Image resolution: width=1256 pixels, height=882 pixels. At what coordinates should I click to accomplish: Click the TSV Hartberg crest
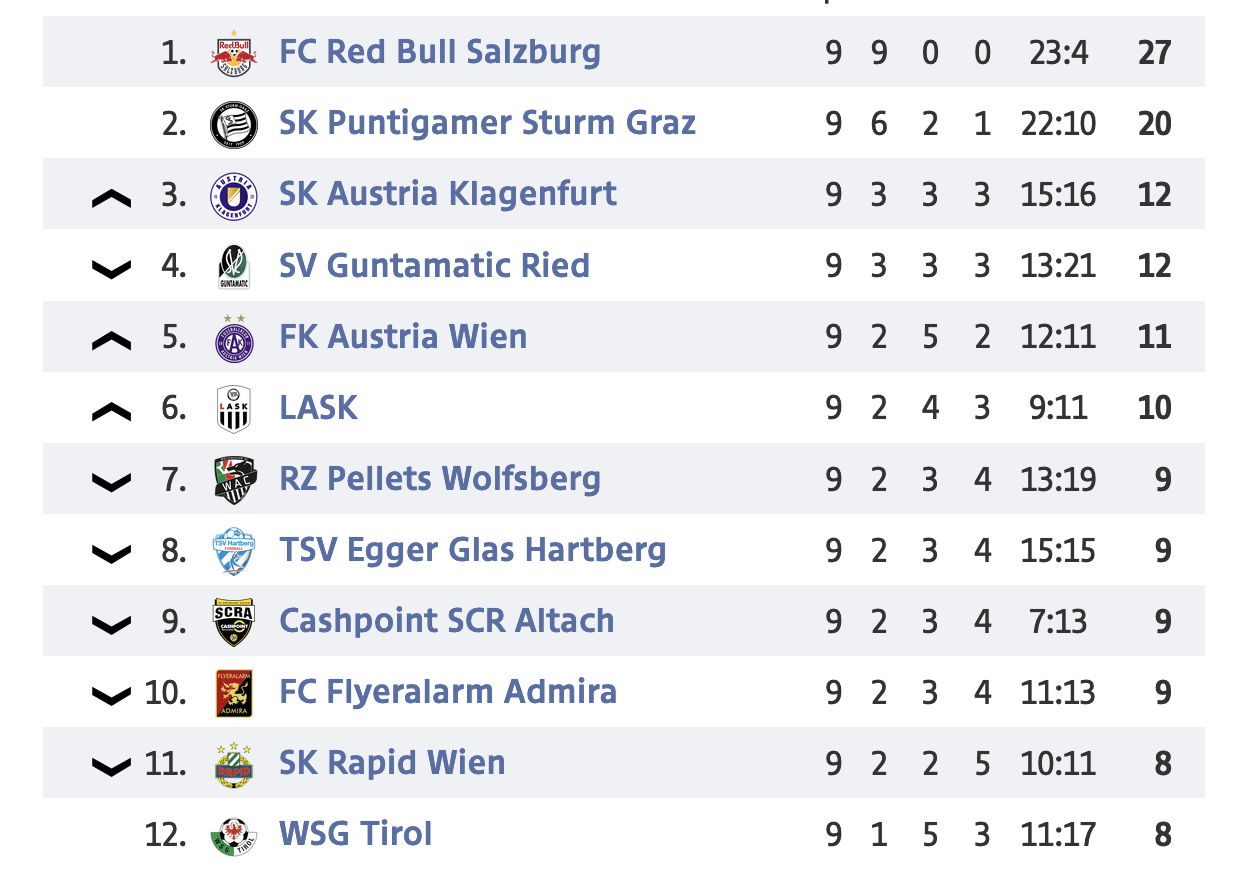(234, 551)
